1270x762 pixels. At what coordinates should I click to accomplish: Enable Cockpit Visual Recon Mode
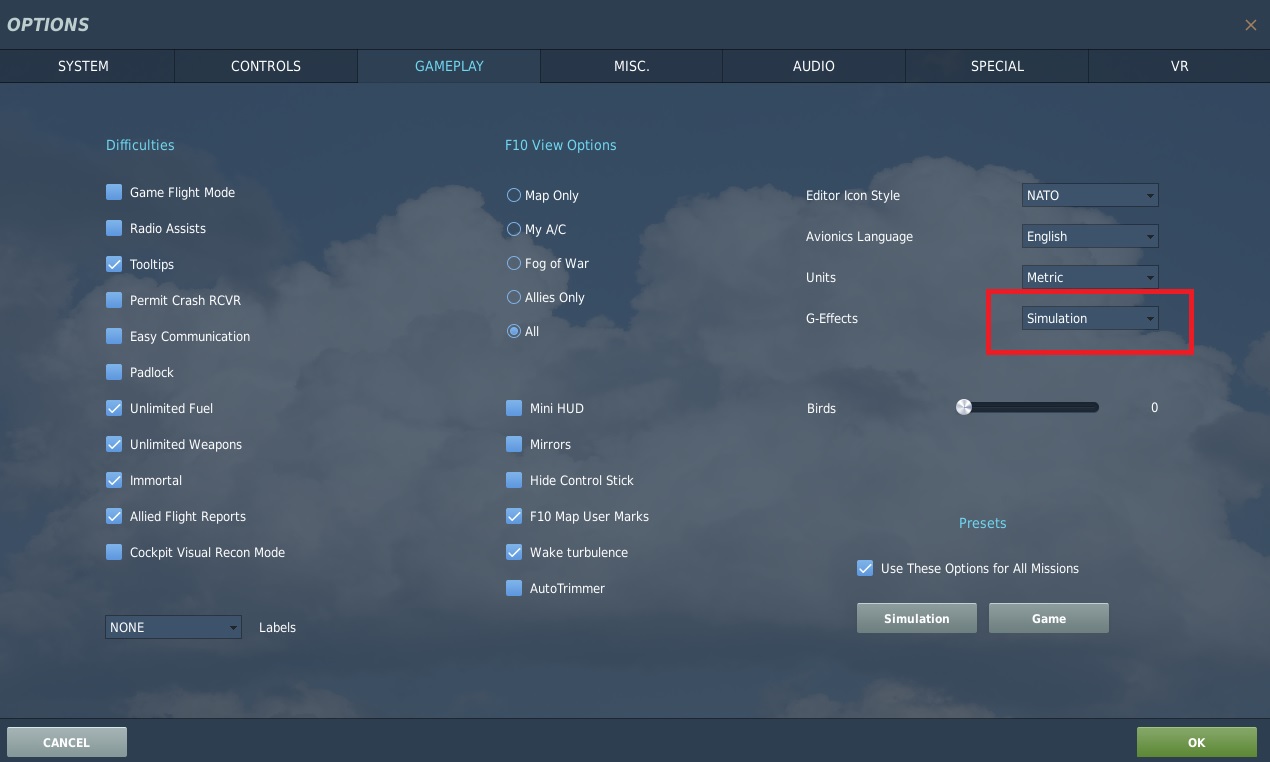114,552
